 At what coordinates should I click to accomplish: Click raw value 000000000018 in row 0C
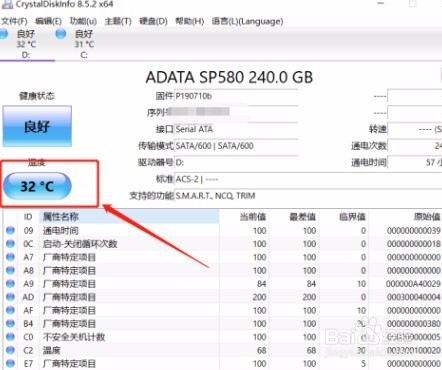(414, 244)
